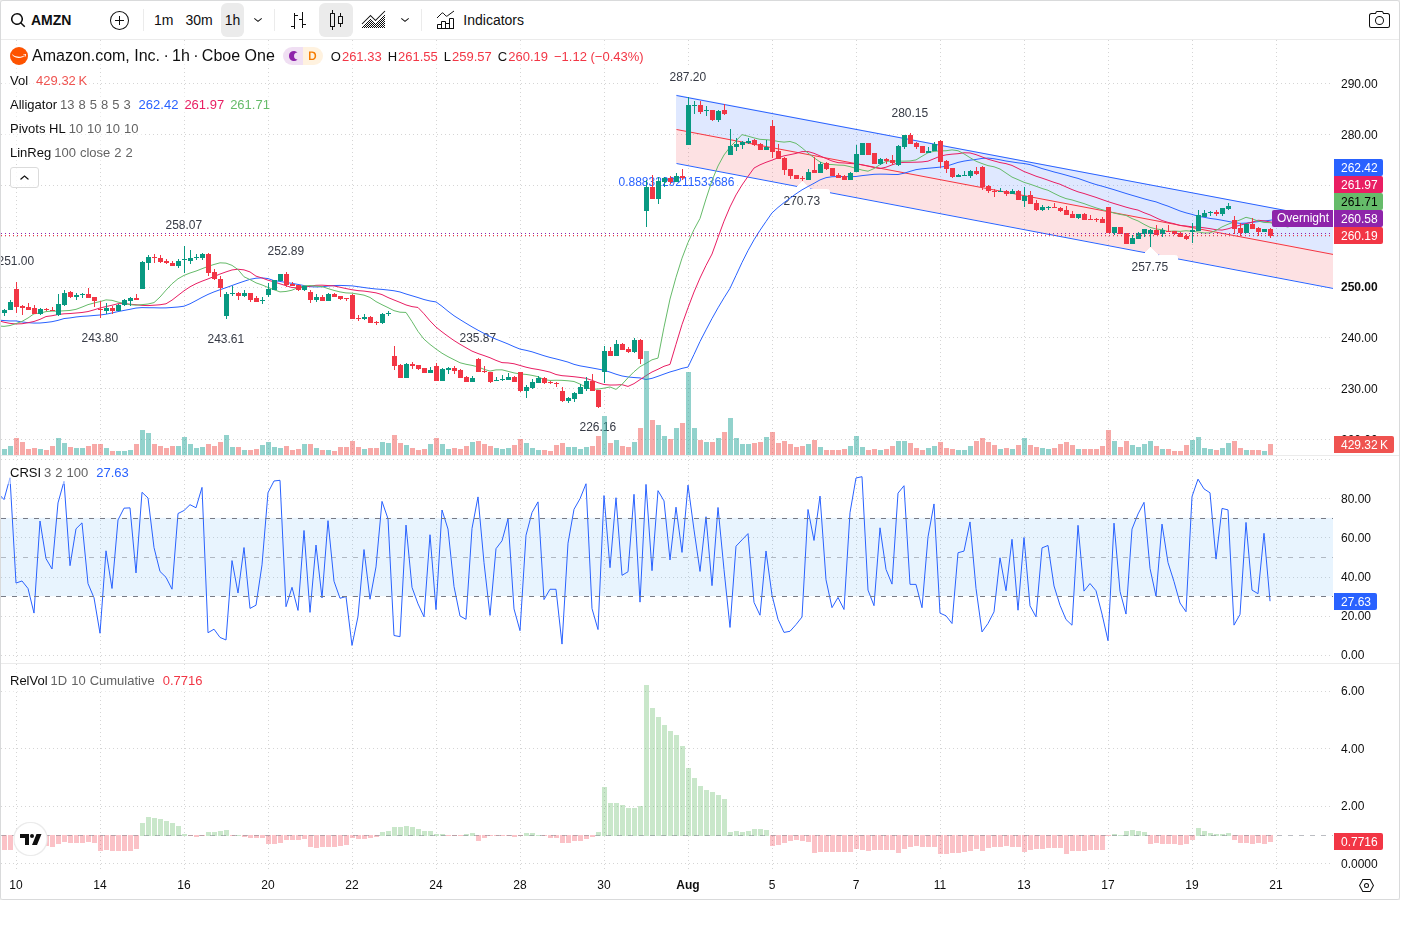
Task: Choose the area chart style
Action: click(x=374, y=20)
